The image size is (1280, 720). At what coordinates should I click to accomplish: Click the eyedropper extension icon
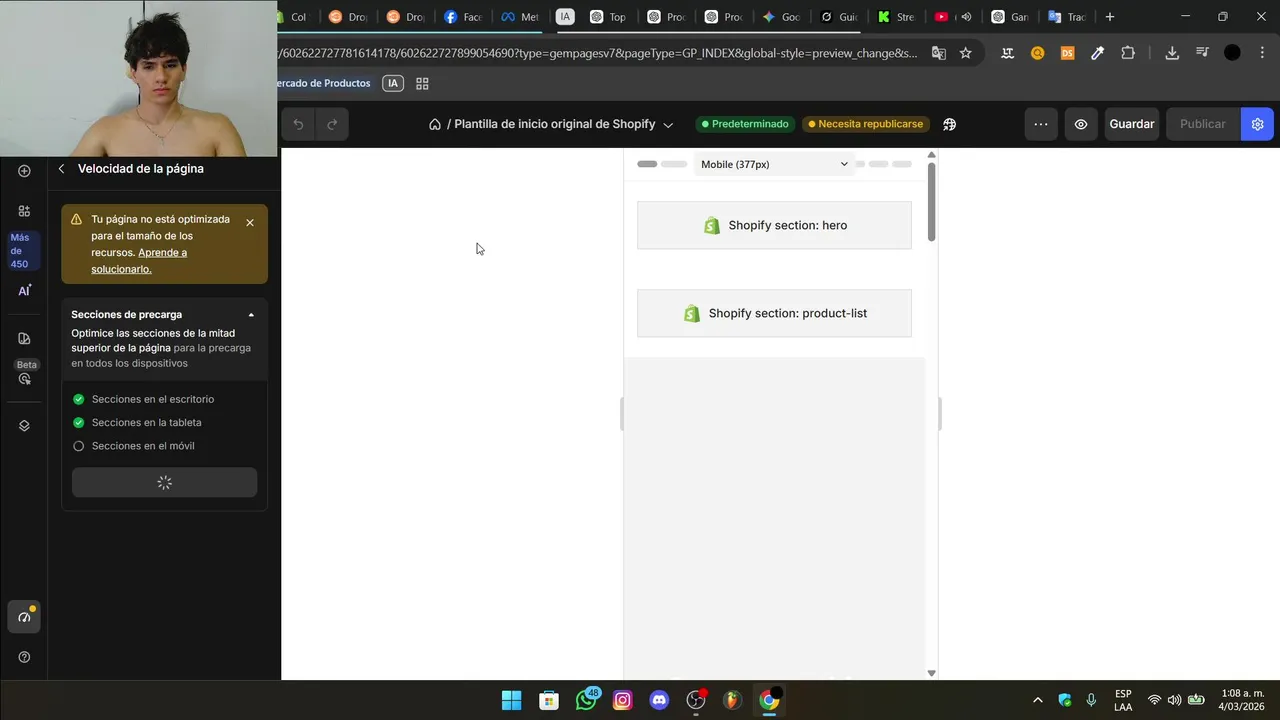click(x=1097, y=53)
